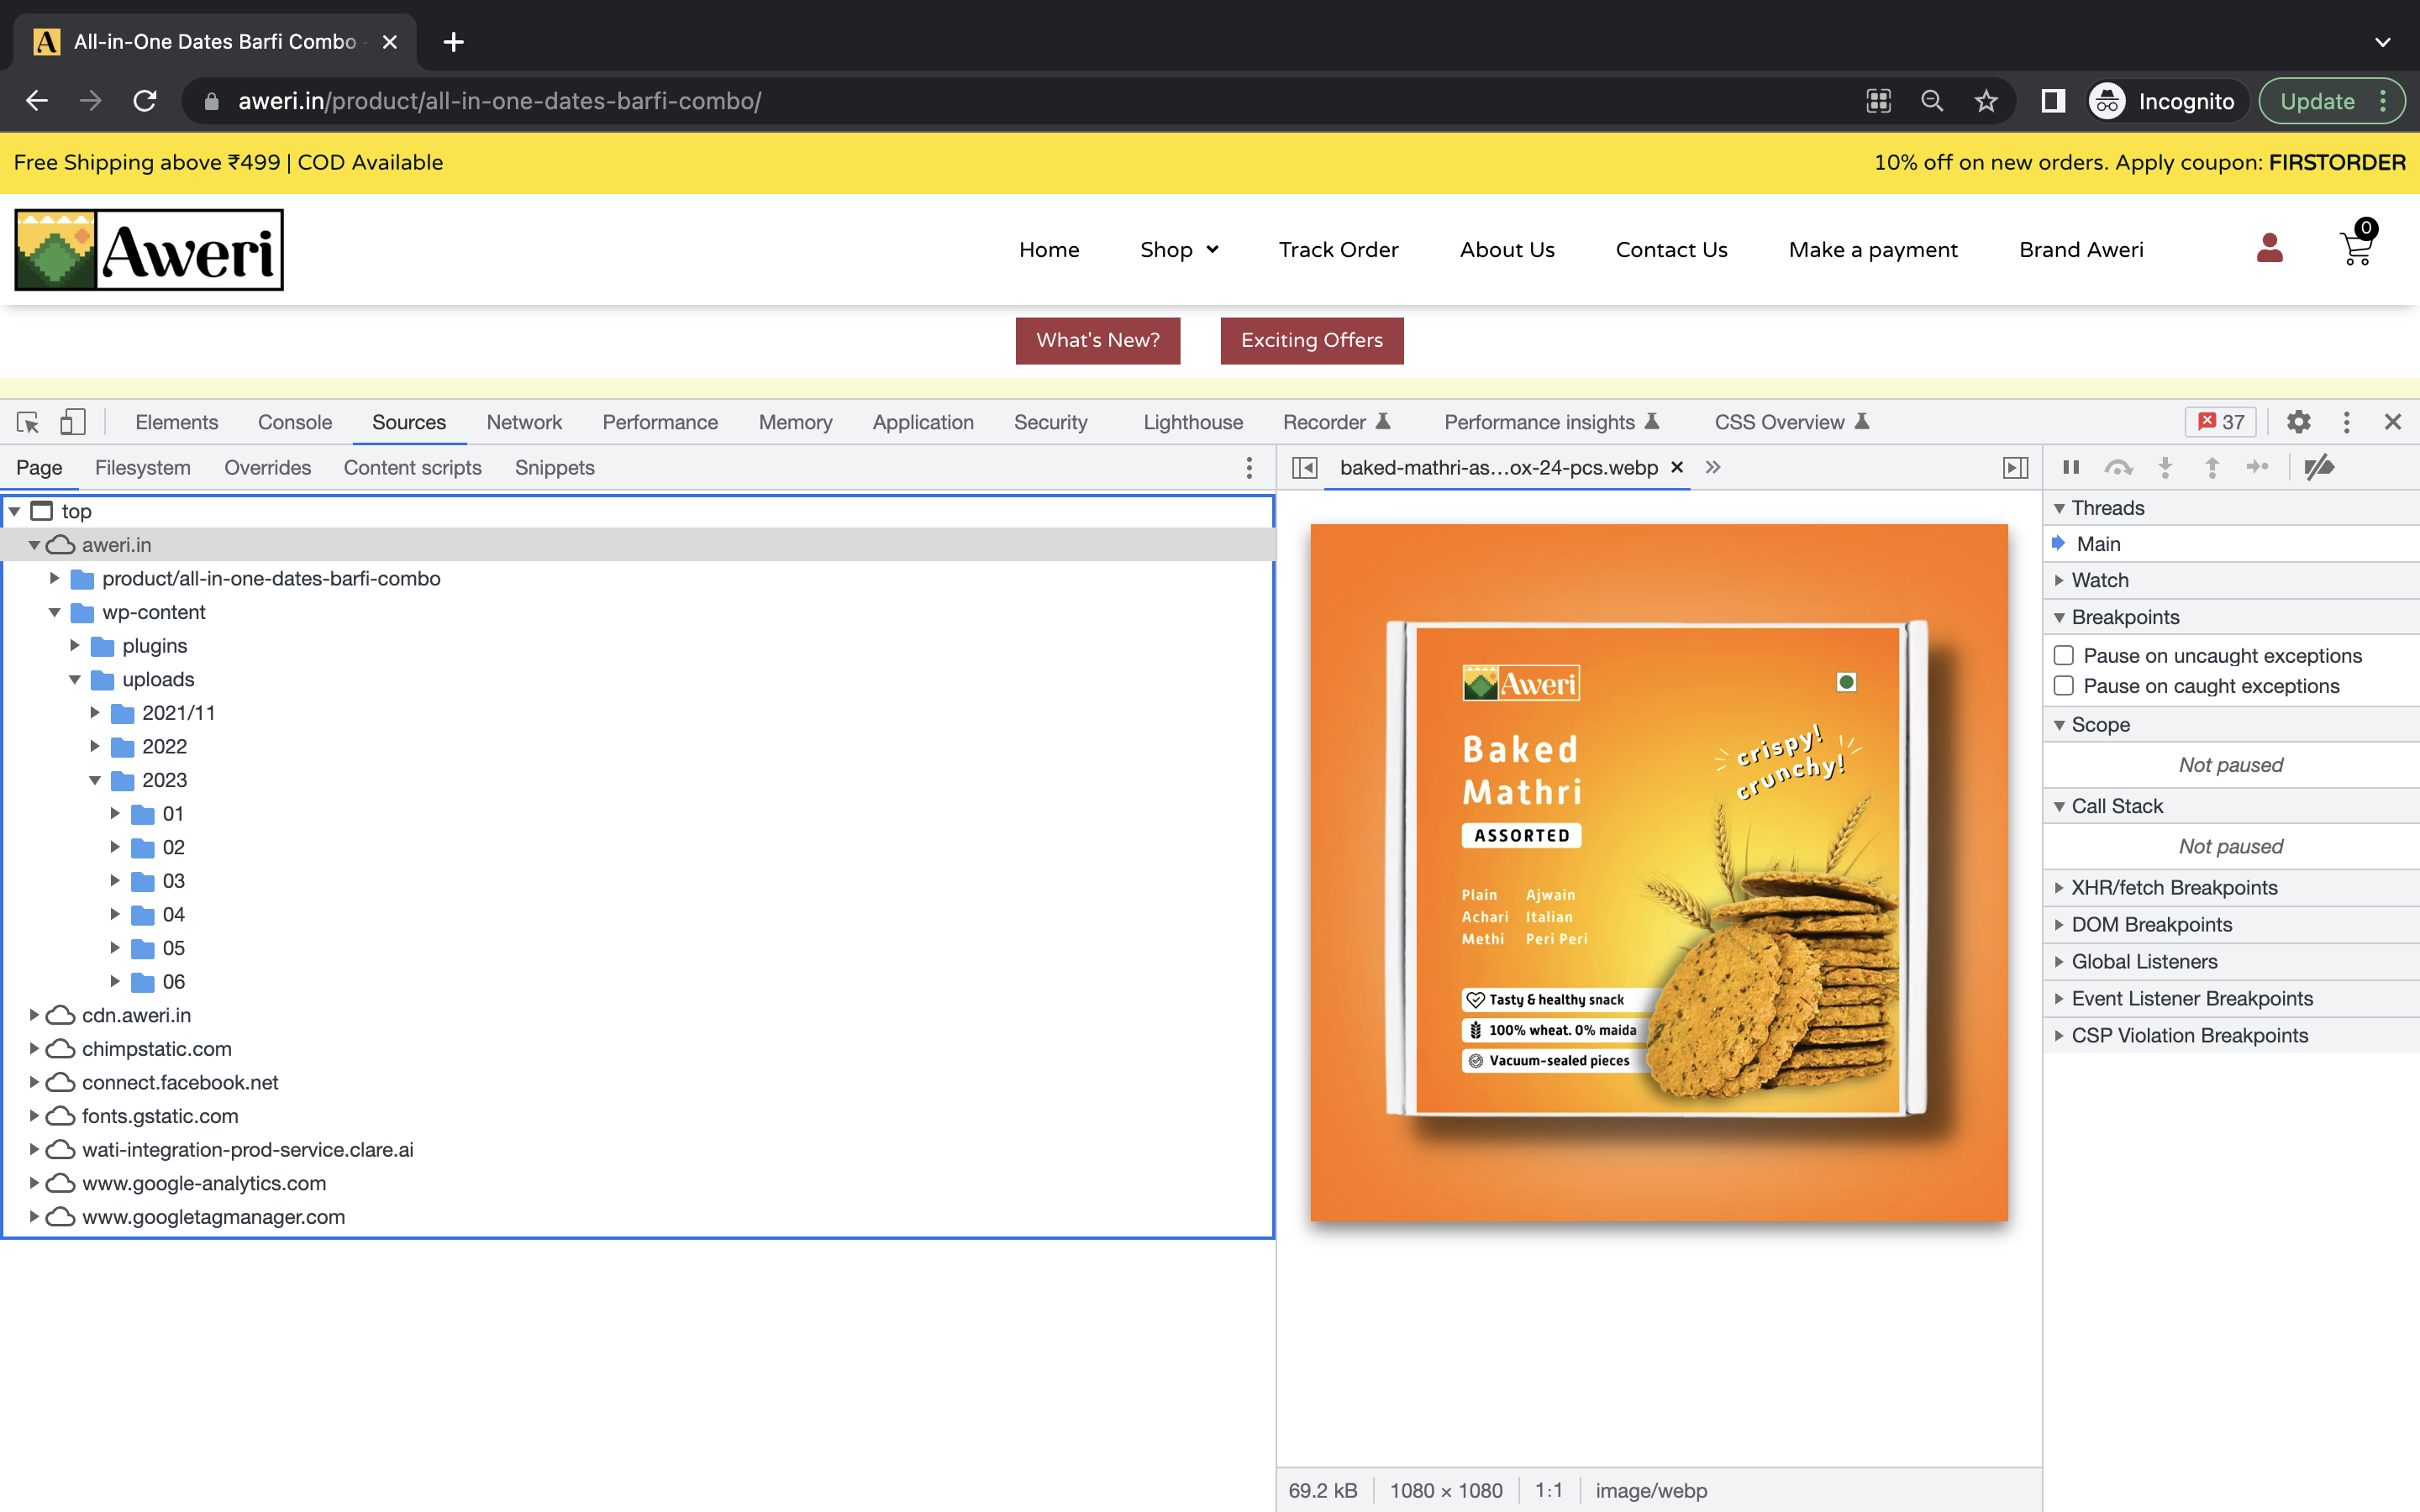Screen dimensions: 2420x1512
Task: Expand the 2022 uploads folder
Action: 95,746
